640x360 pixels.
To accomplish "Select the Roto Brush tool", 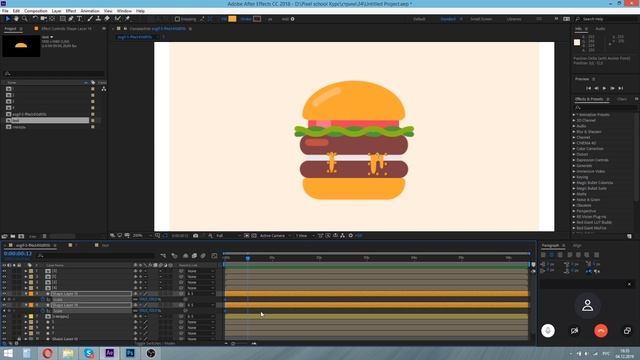I will (x=118, y=19).
